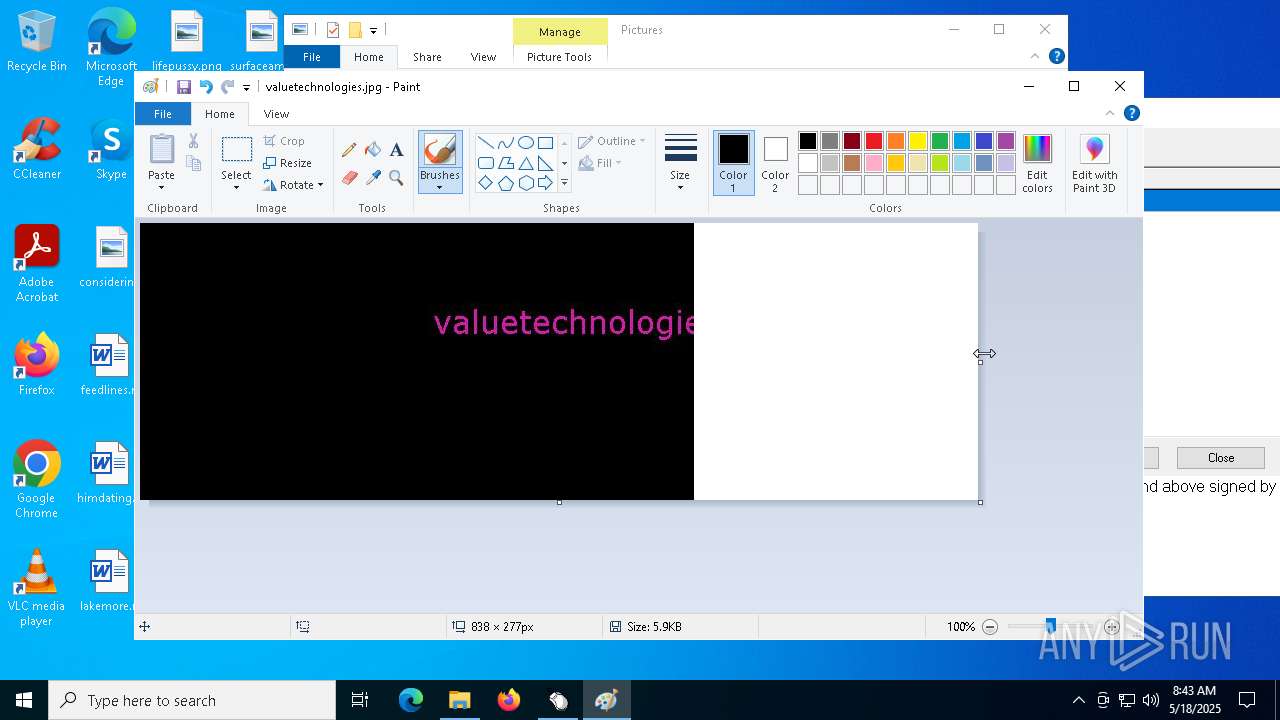Pick the red palette color
Viewport: 1280px width, 720px height.
(x=874, y=141)
